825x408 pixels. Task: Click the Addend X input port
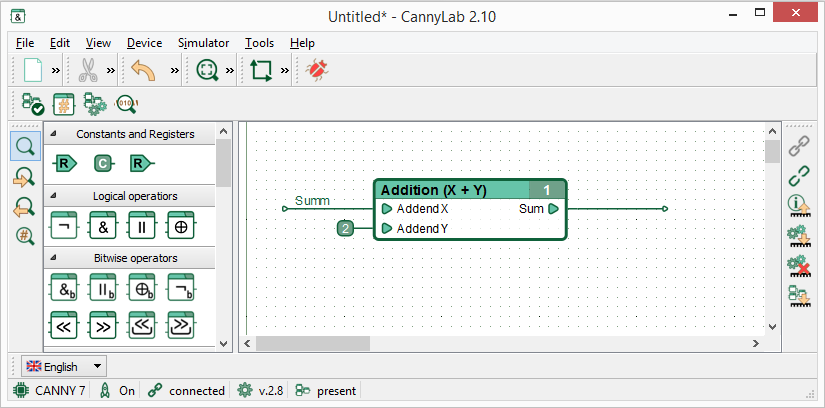387,209
